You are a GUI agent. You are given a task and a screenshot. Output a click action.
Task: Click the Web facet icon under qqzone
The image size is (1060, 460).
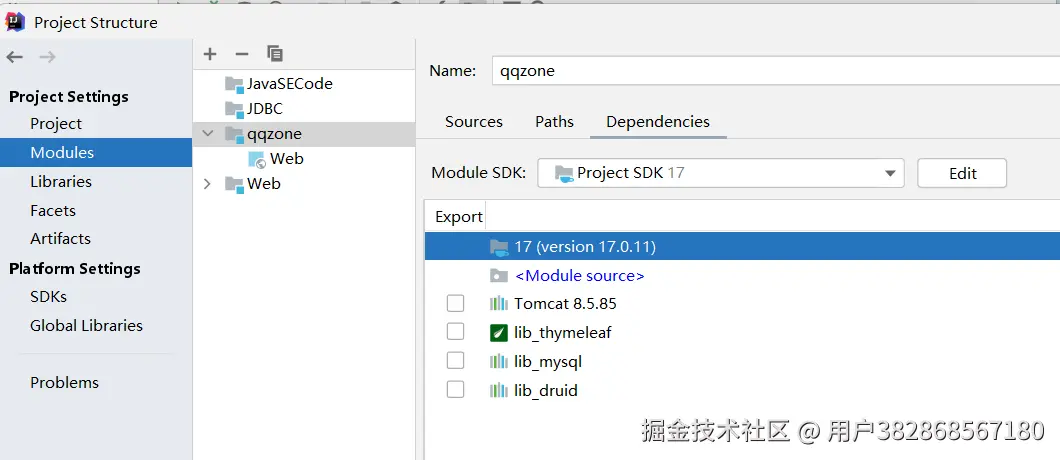pos(257,159)
